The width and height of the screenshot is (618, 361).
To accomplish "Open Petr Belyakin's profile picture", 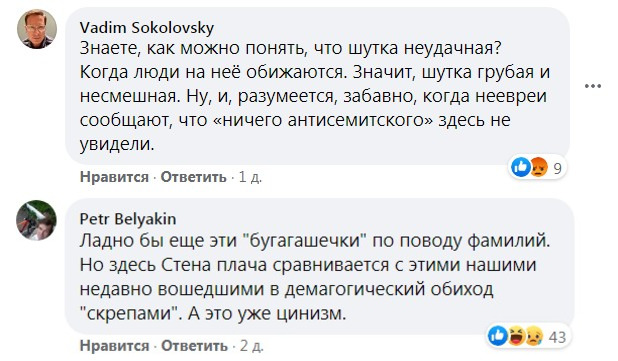I will point(37,220).
